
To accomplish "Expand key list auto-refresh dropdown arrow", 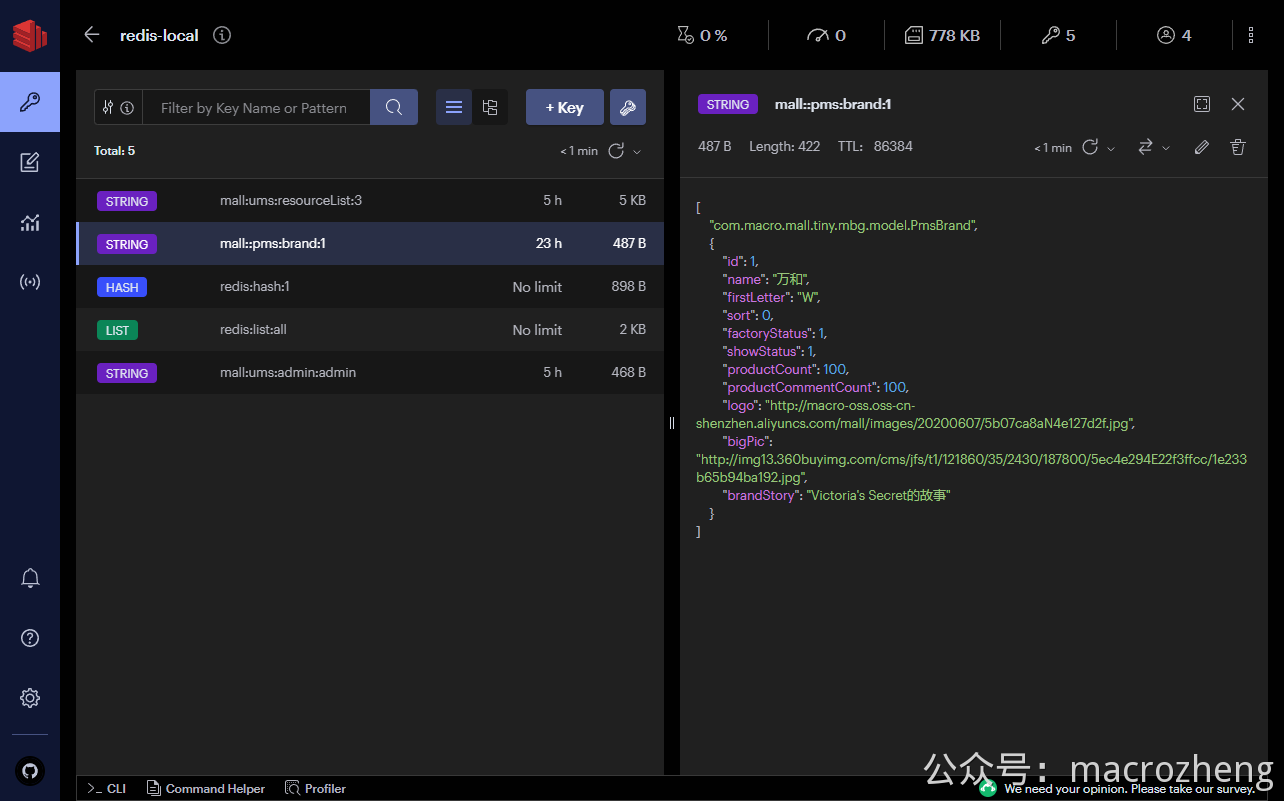I will [637, 151].
